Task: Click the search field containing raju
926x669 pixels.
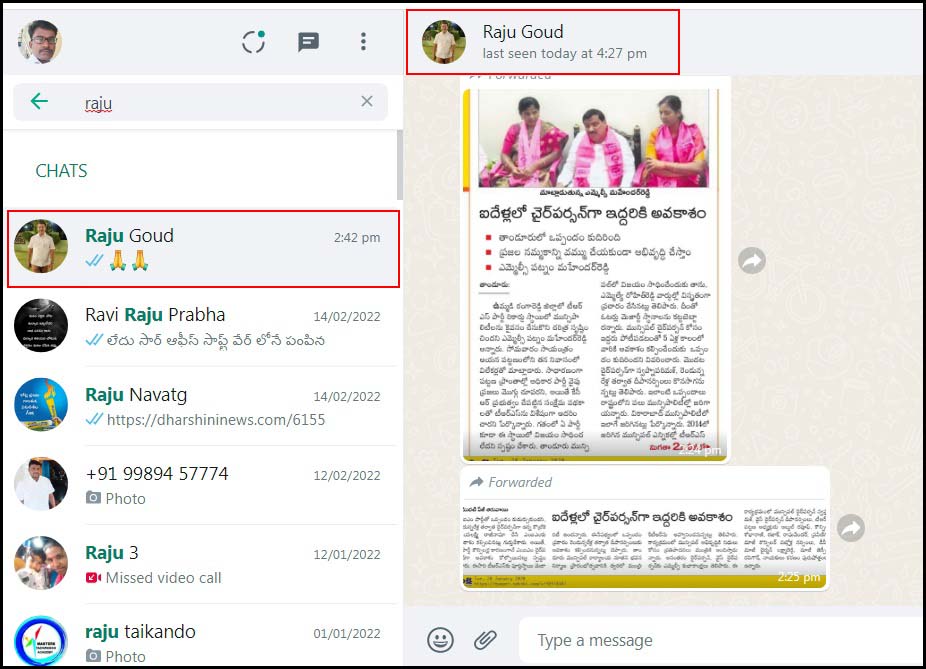Action: (210, 102)
